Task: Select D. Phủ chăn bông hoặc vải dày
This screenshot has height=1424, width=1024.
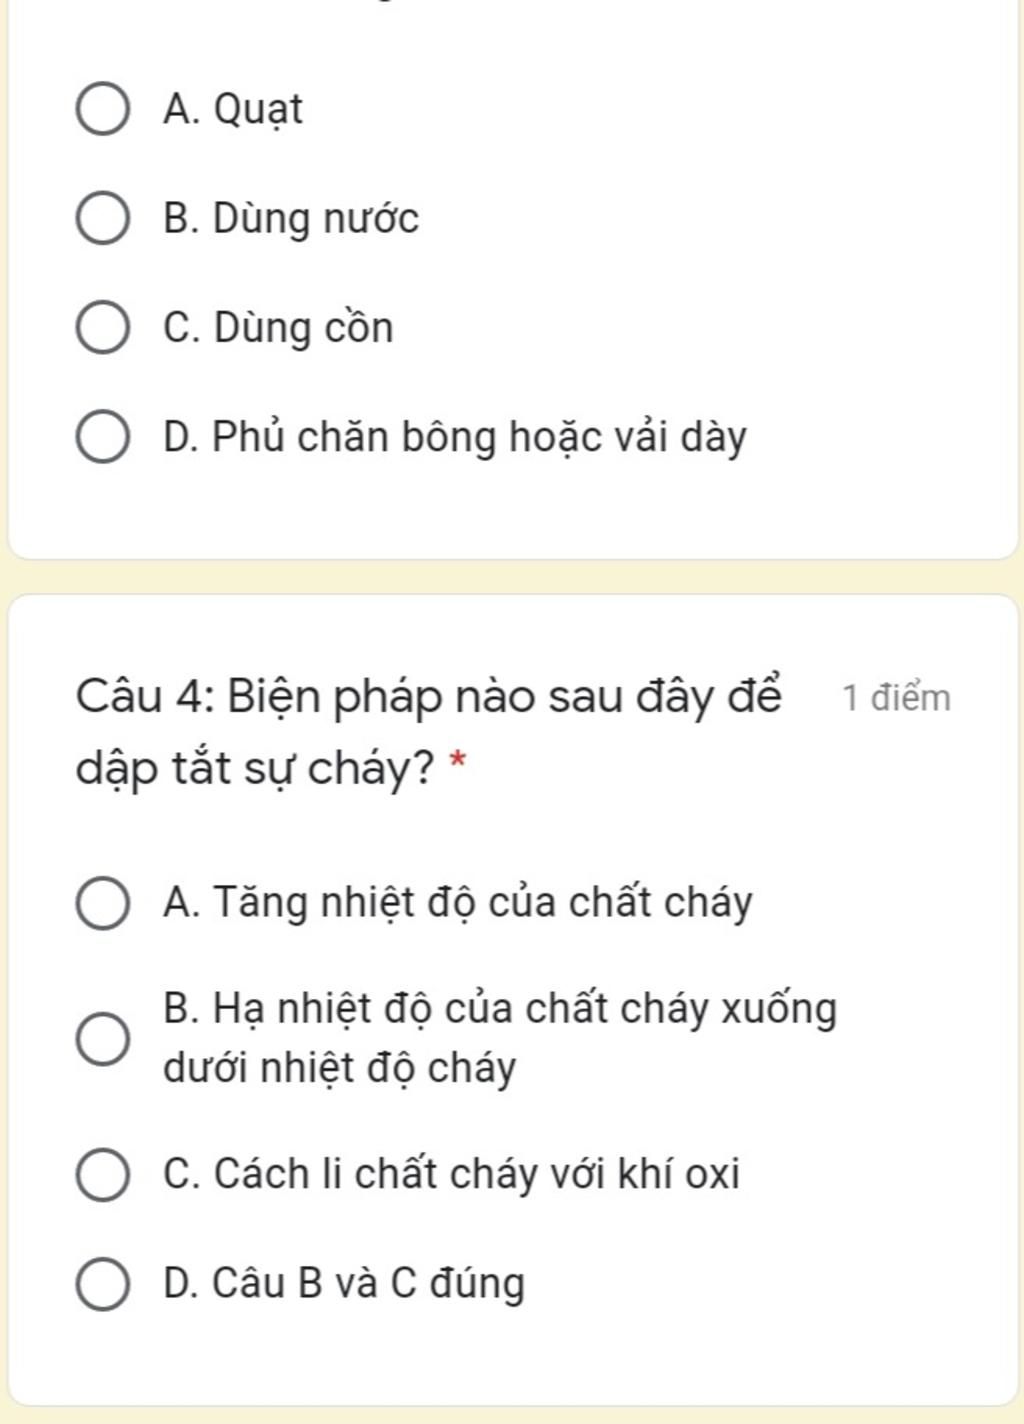Action: (102, 438)
